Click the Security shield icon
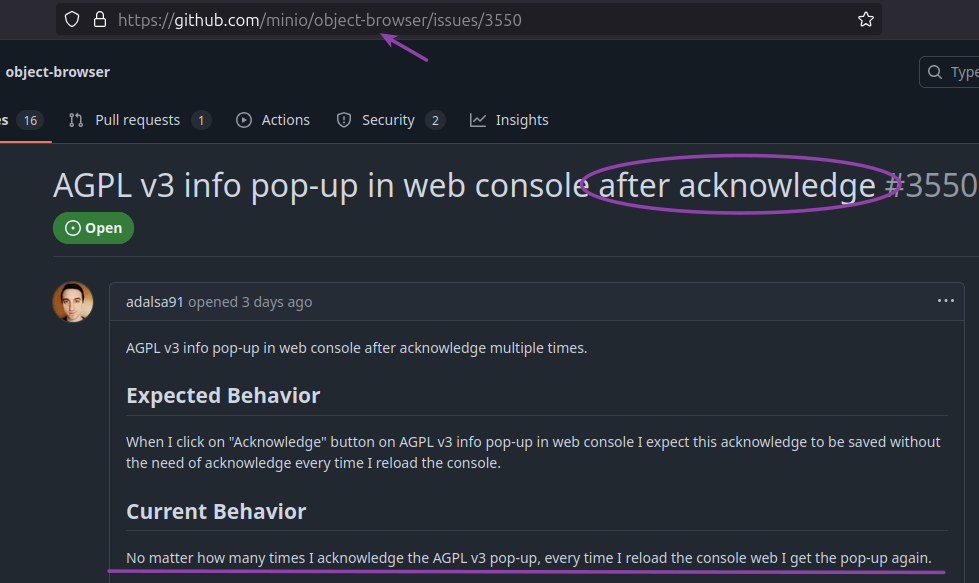Viewport: 979px width, 583px height. [x=344, y=120]
